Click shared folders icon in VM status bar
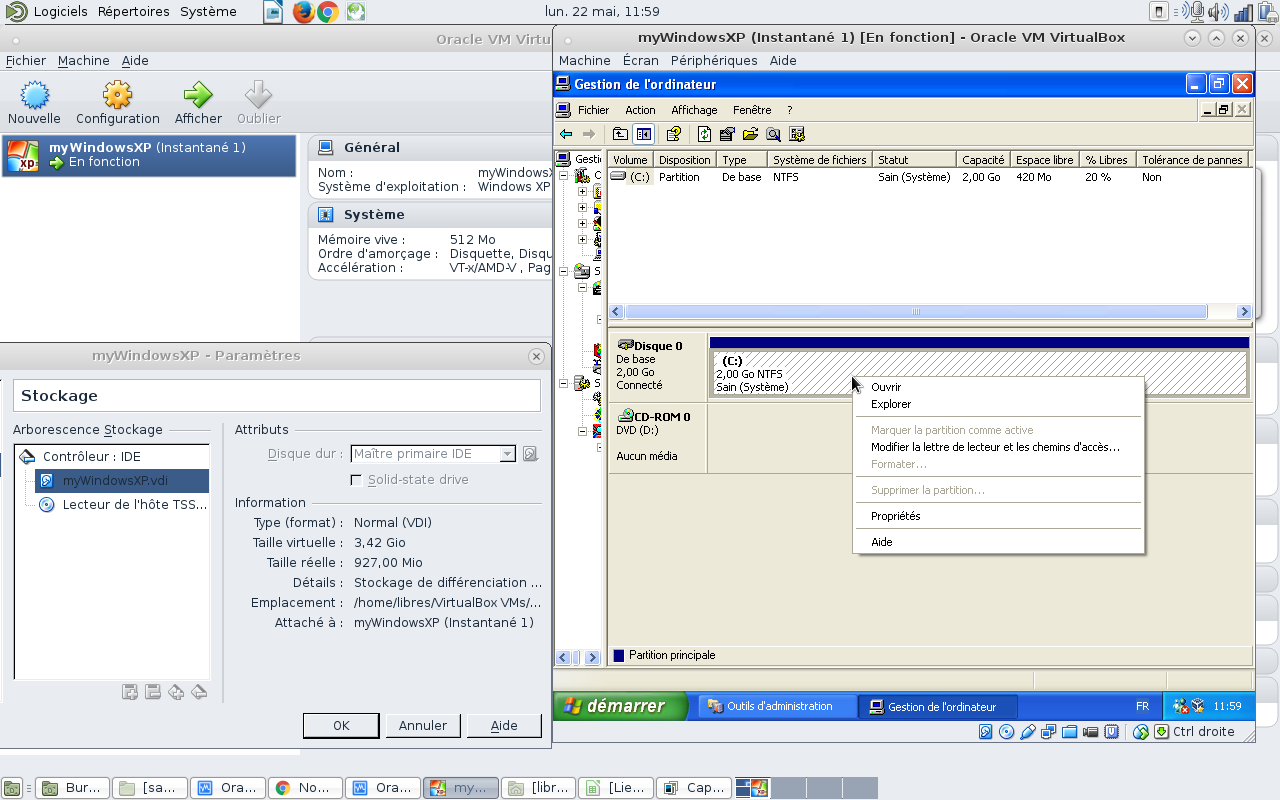This screenshot has width=1280, height=800. [x=1069, y=732]
